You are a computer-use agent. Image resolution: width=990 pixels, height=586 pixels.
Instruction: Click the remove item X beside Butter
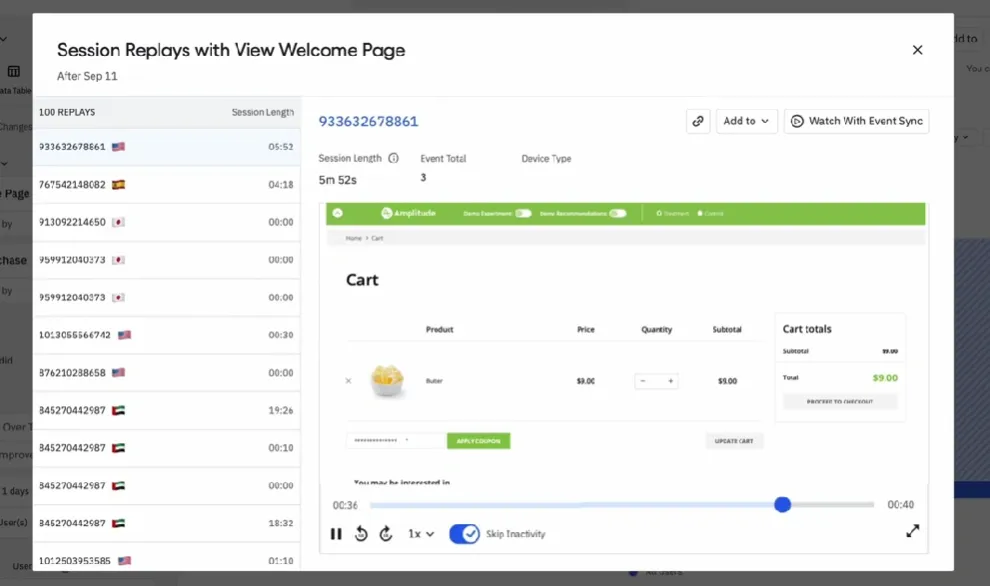coord(348,381)
